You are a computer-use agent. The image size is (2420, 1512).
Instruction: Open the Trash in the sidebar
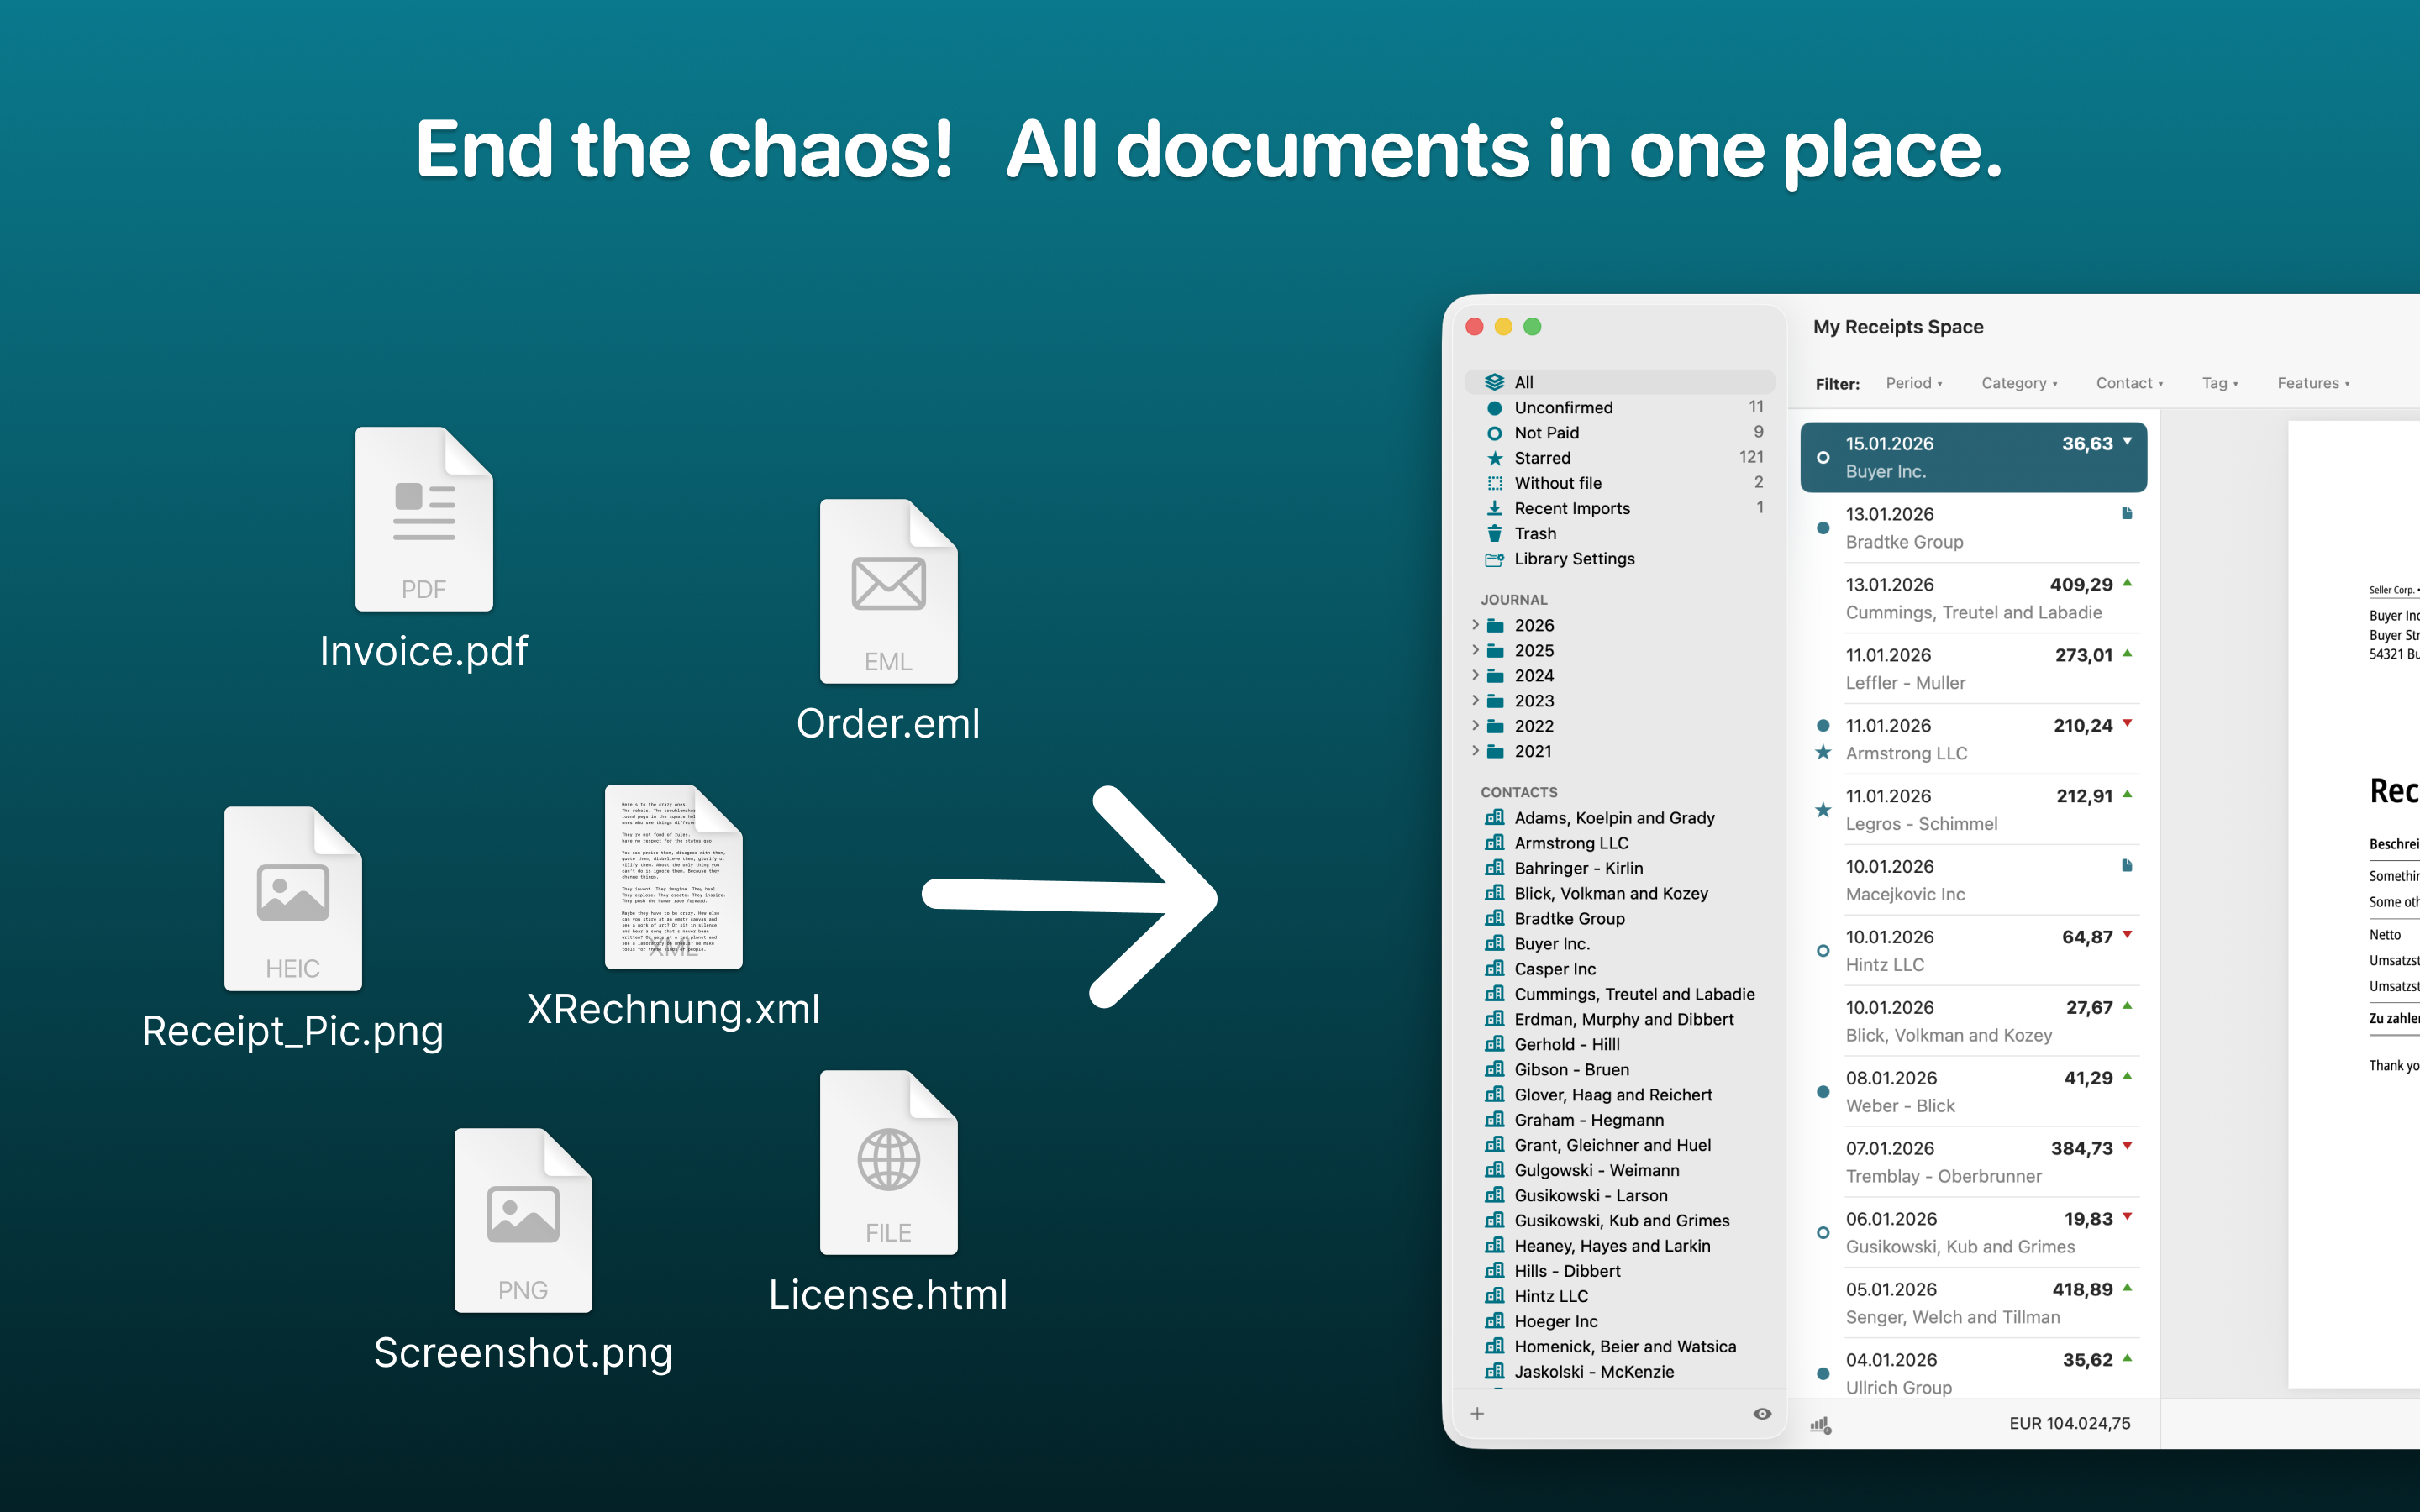(x=1494, y=533)
